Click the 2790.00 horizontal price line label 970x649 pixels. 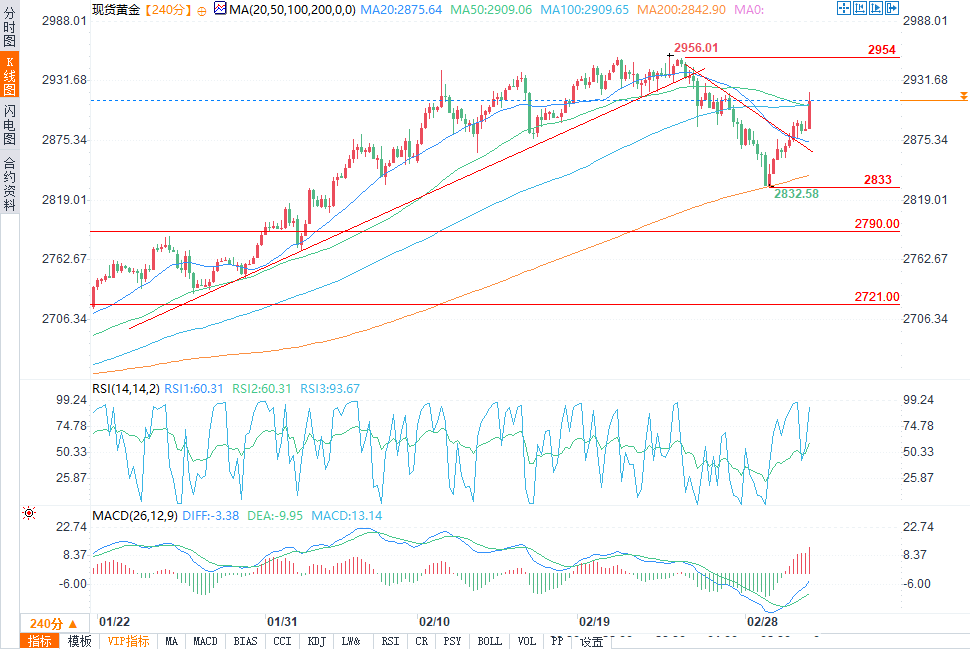(877, 224)
